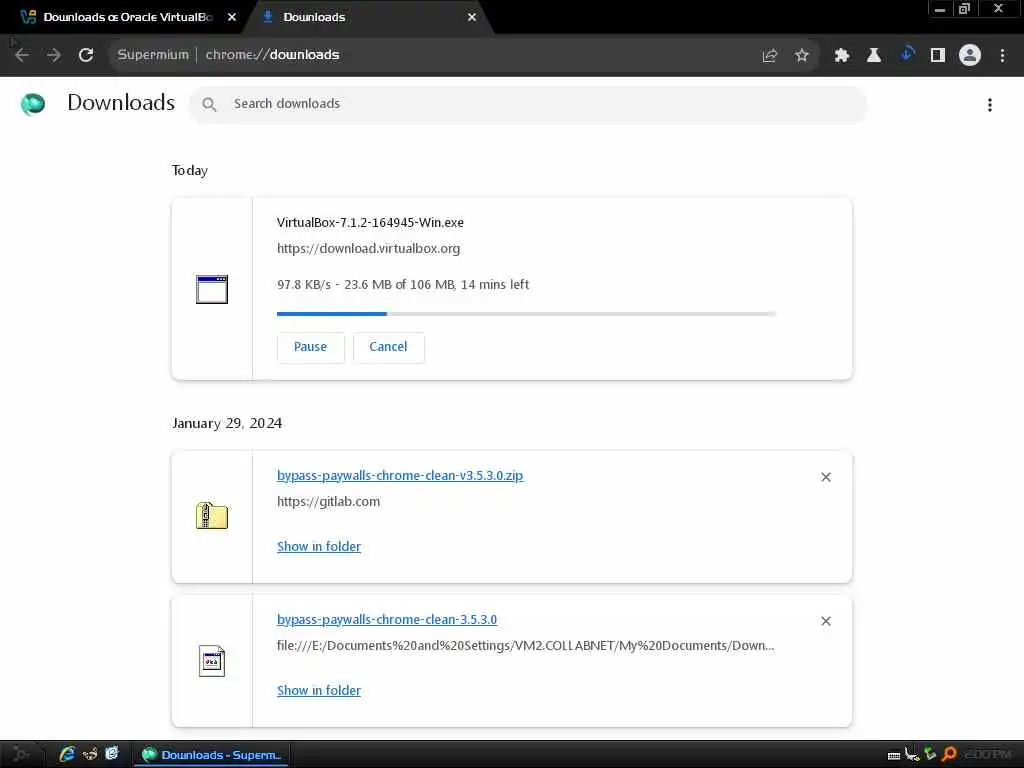Click the share page icon in address bar

770,56
